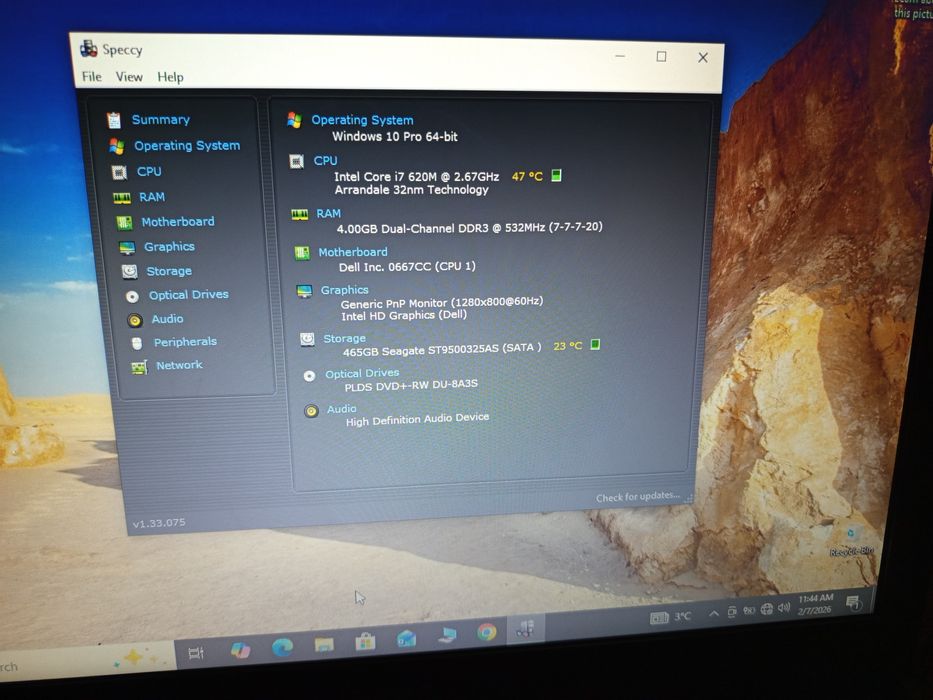Click "PLDS DVD+-RW DU-8A3S" text
933x700 pixels.
(411, 385)
